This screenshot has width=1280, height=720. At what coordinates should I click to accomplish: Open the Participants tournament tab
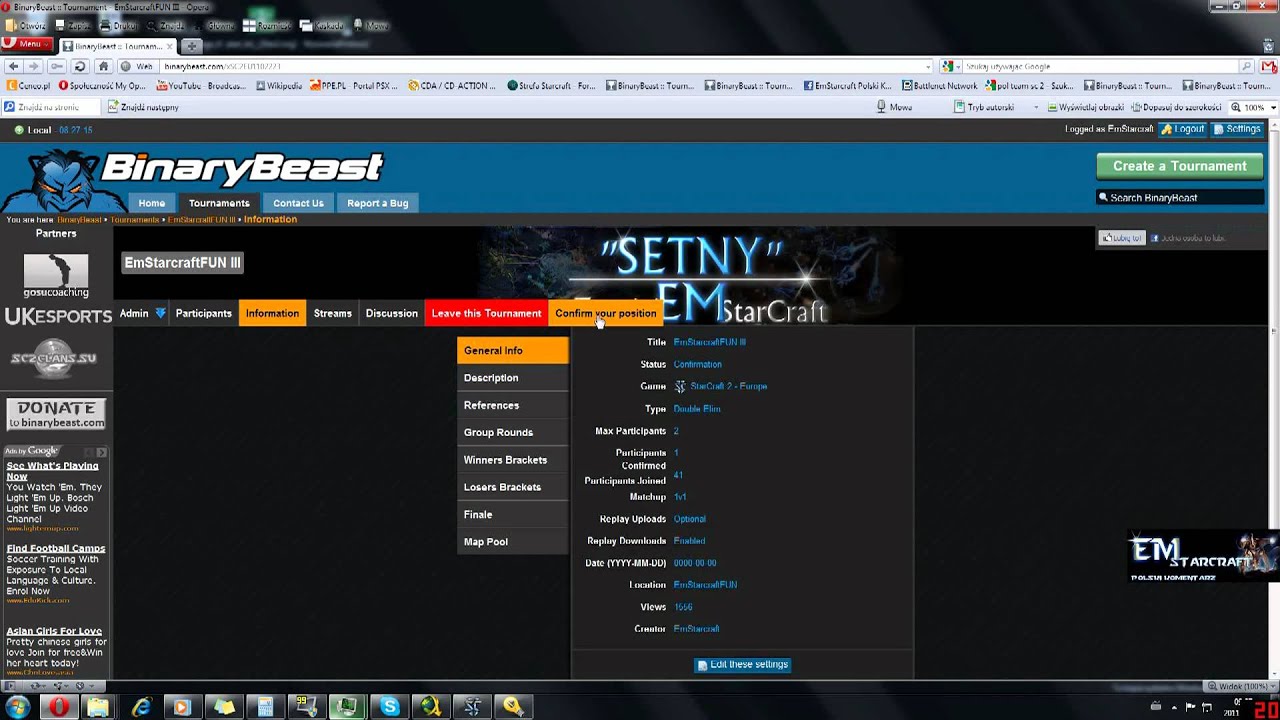tap(204, 314)
